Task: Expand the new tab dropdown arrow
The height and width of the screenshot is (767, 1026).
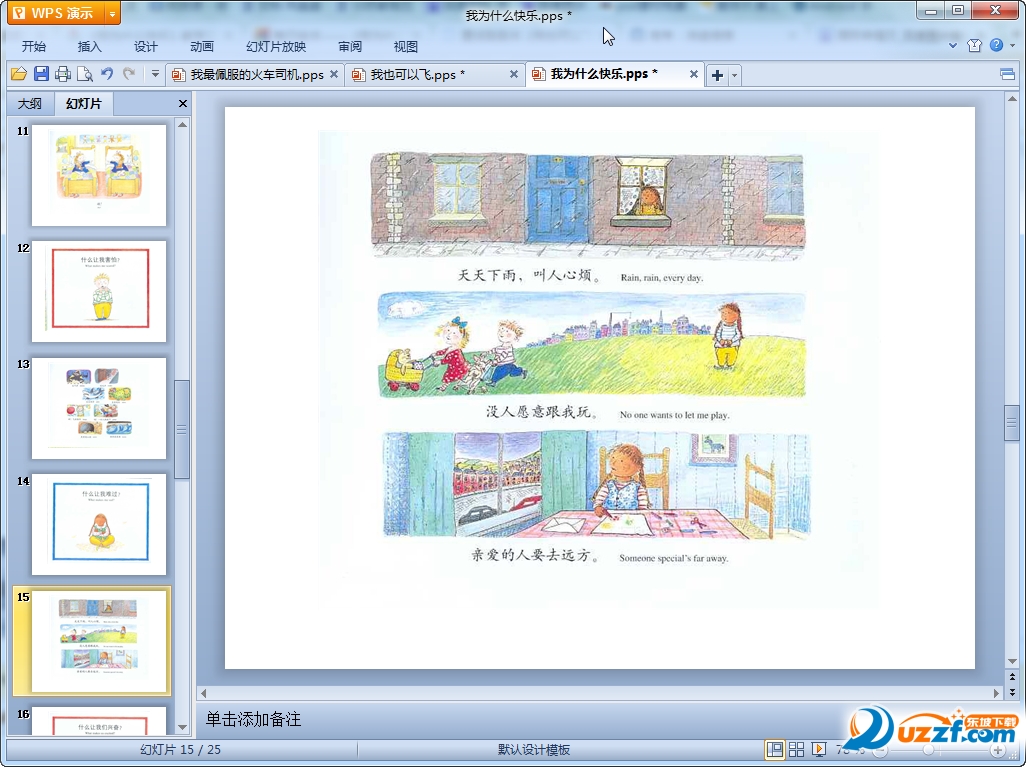Action: click(734, 75)
